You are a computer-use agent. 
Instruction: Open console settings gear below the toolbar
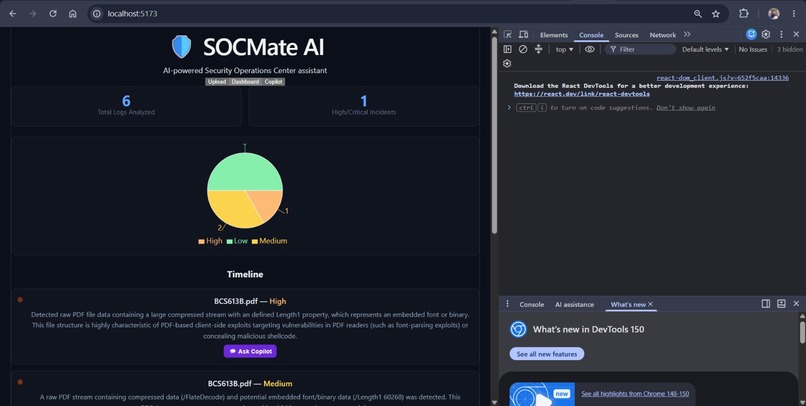coord(507,64)
